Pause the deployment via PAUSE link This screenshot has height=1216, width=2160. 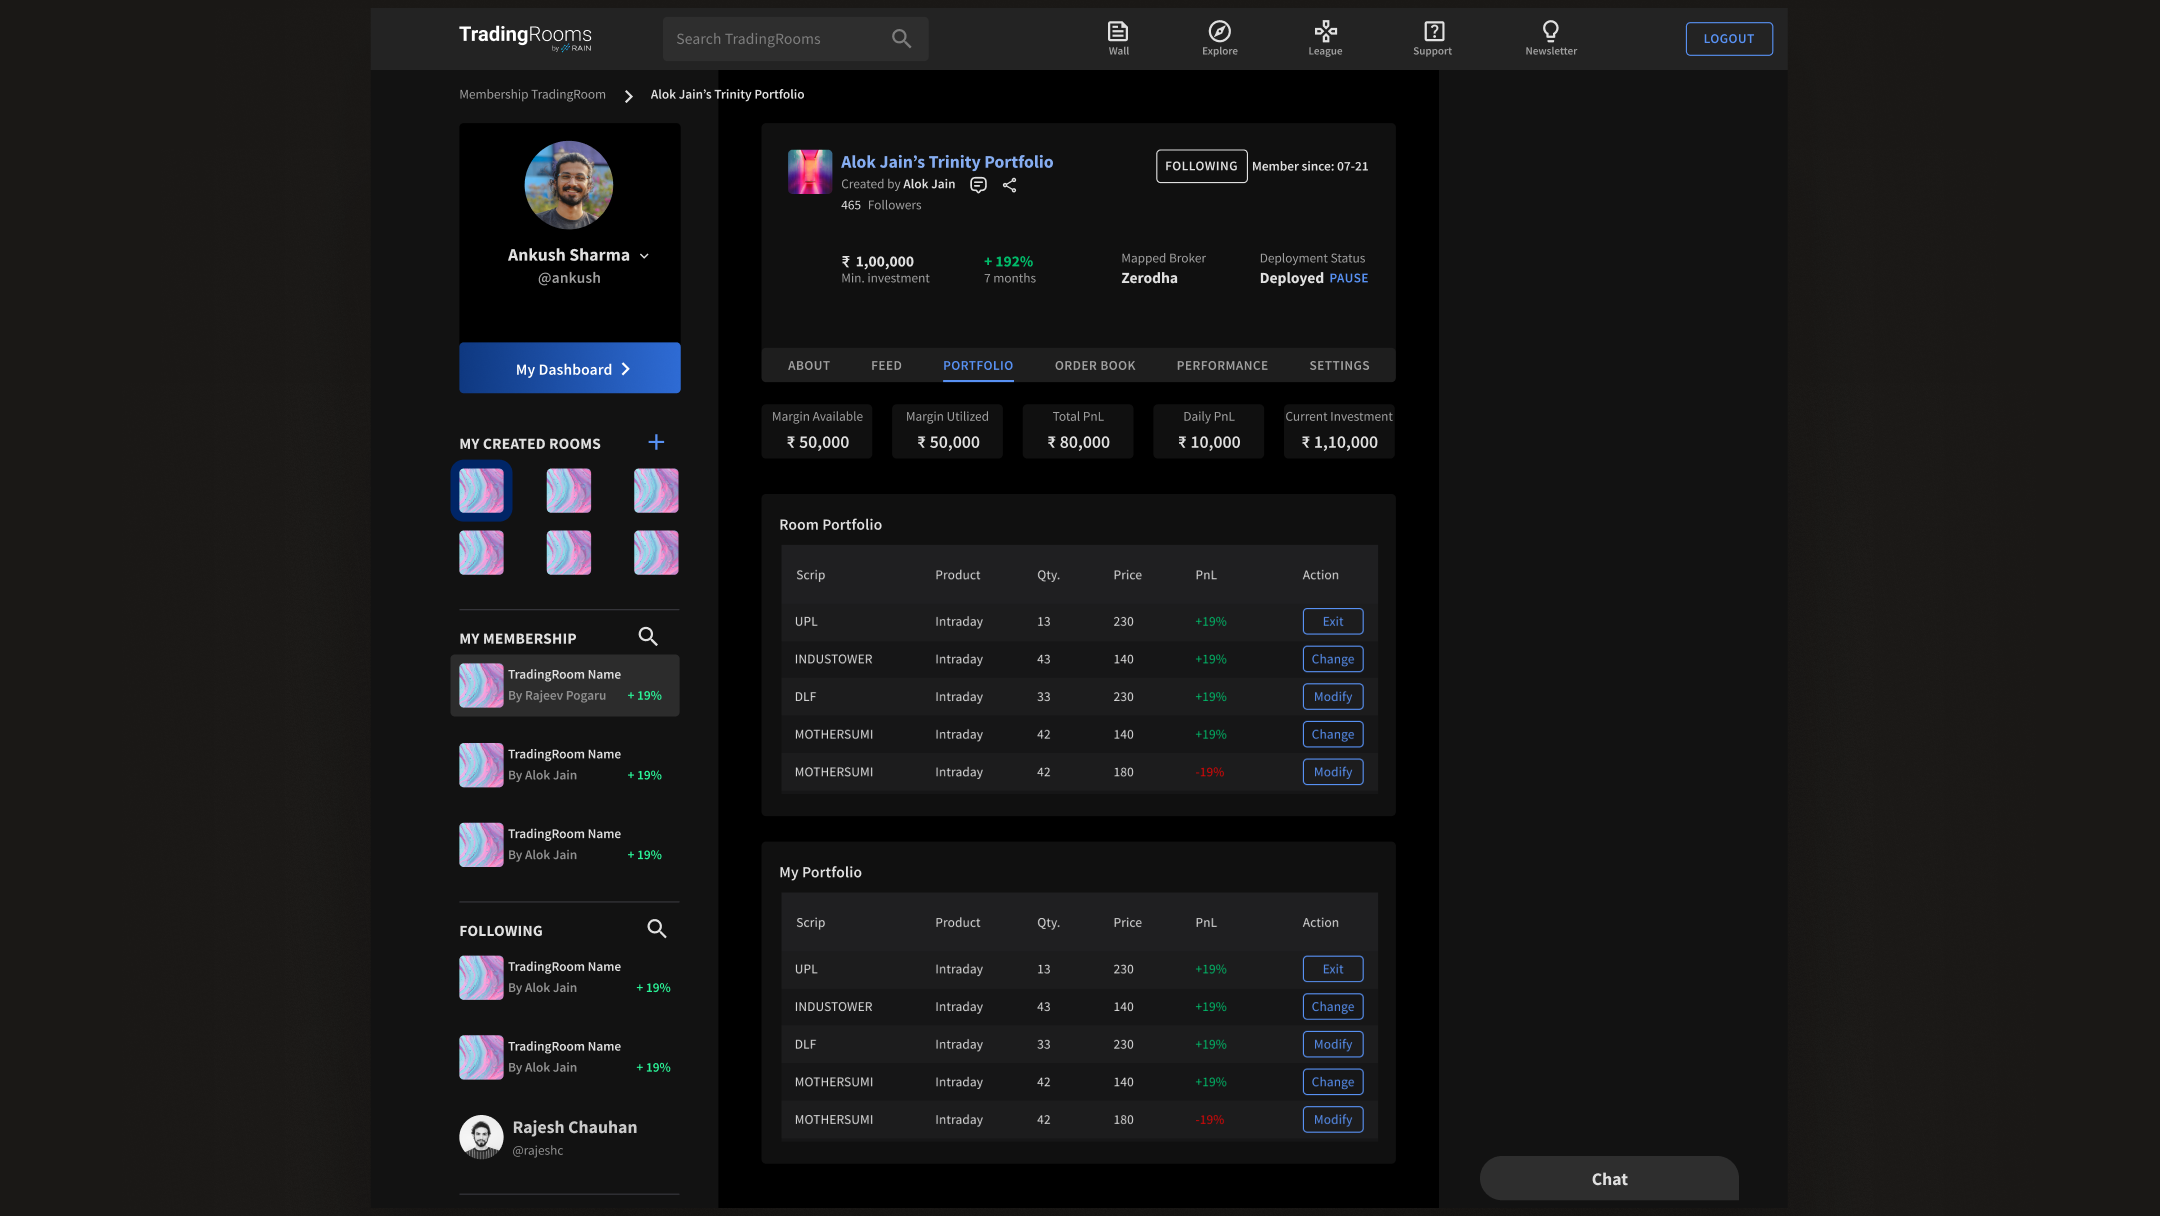(1349, 279)
